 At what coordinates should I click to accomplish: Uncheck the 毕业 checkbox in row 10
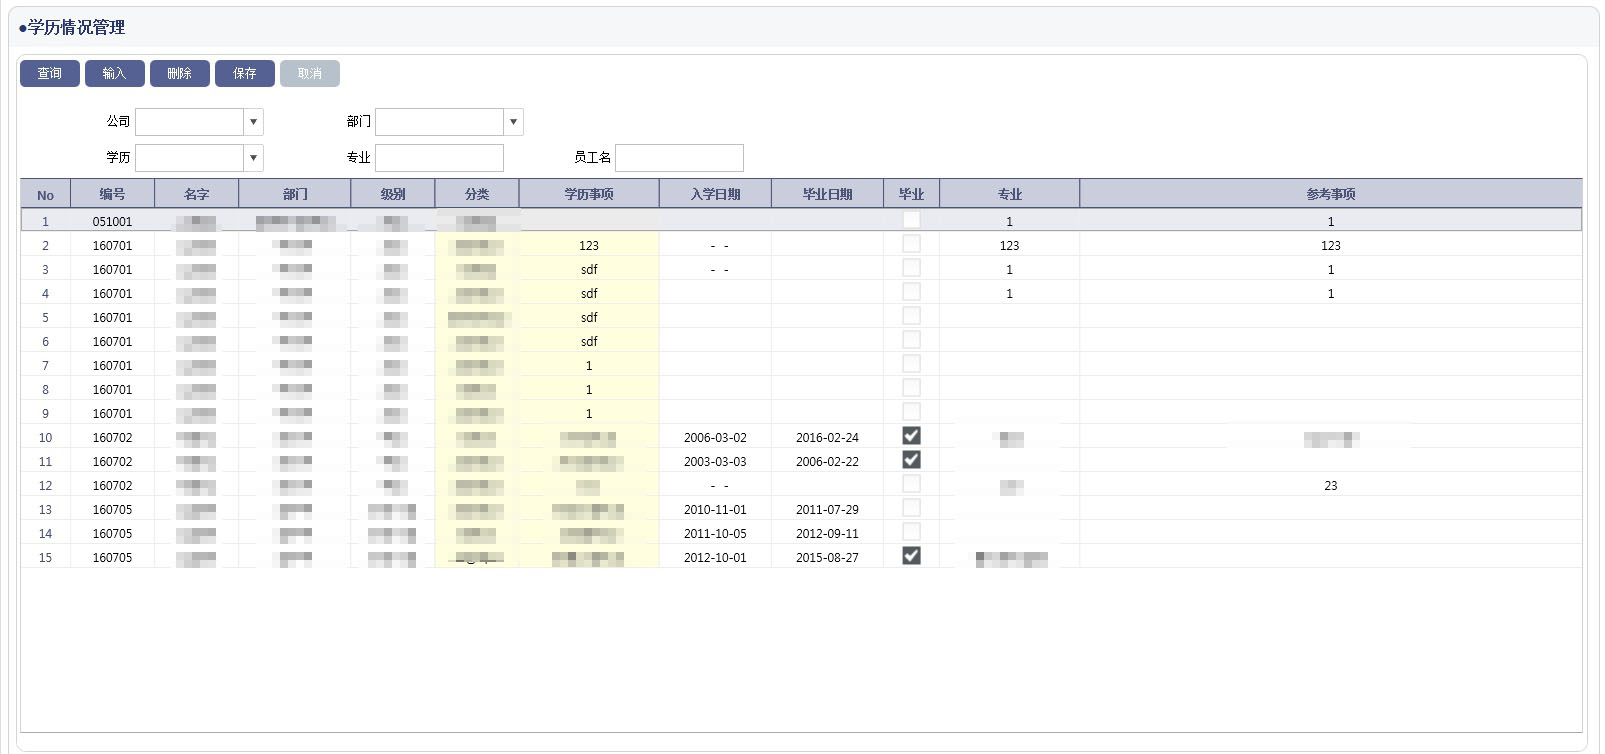(911, 436)
